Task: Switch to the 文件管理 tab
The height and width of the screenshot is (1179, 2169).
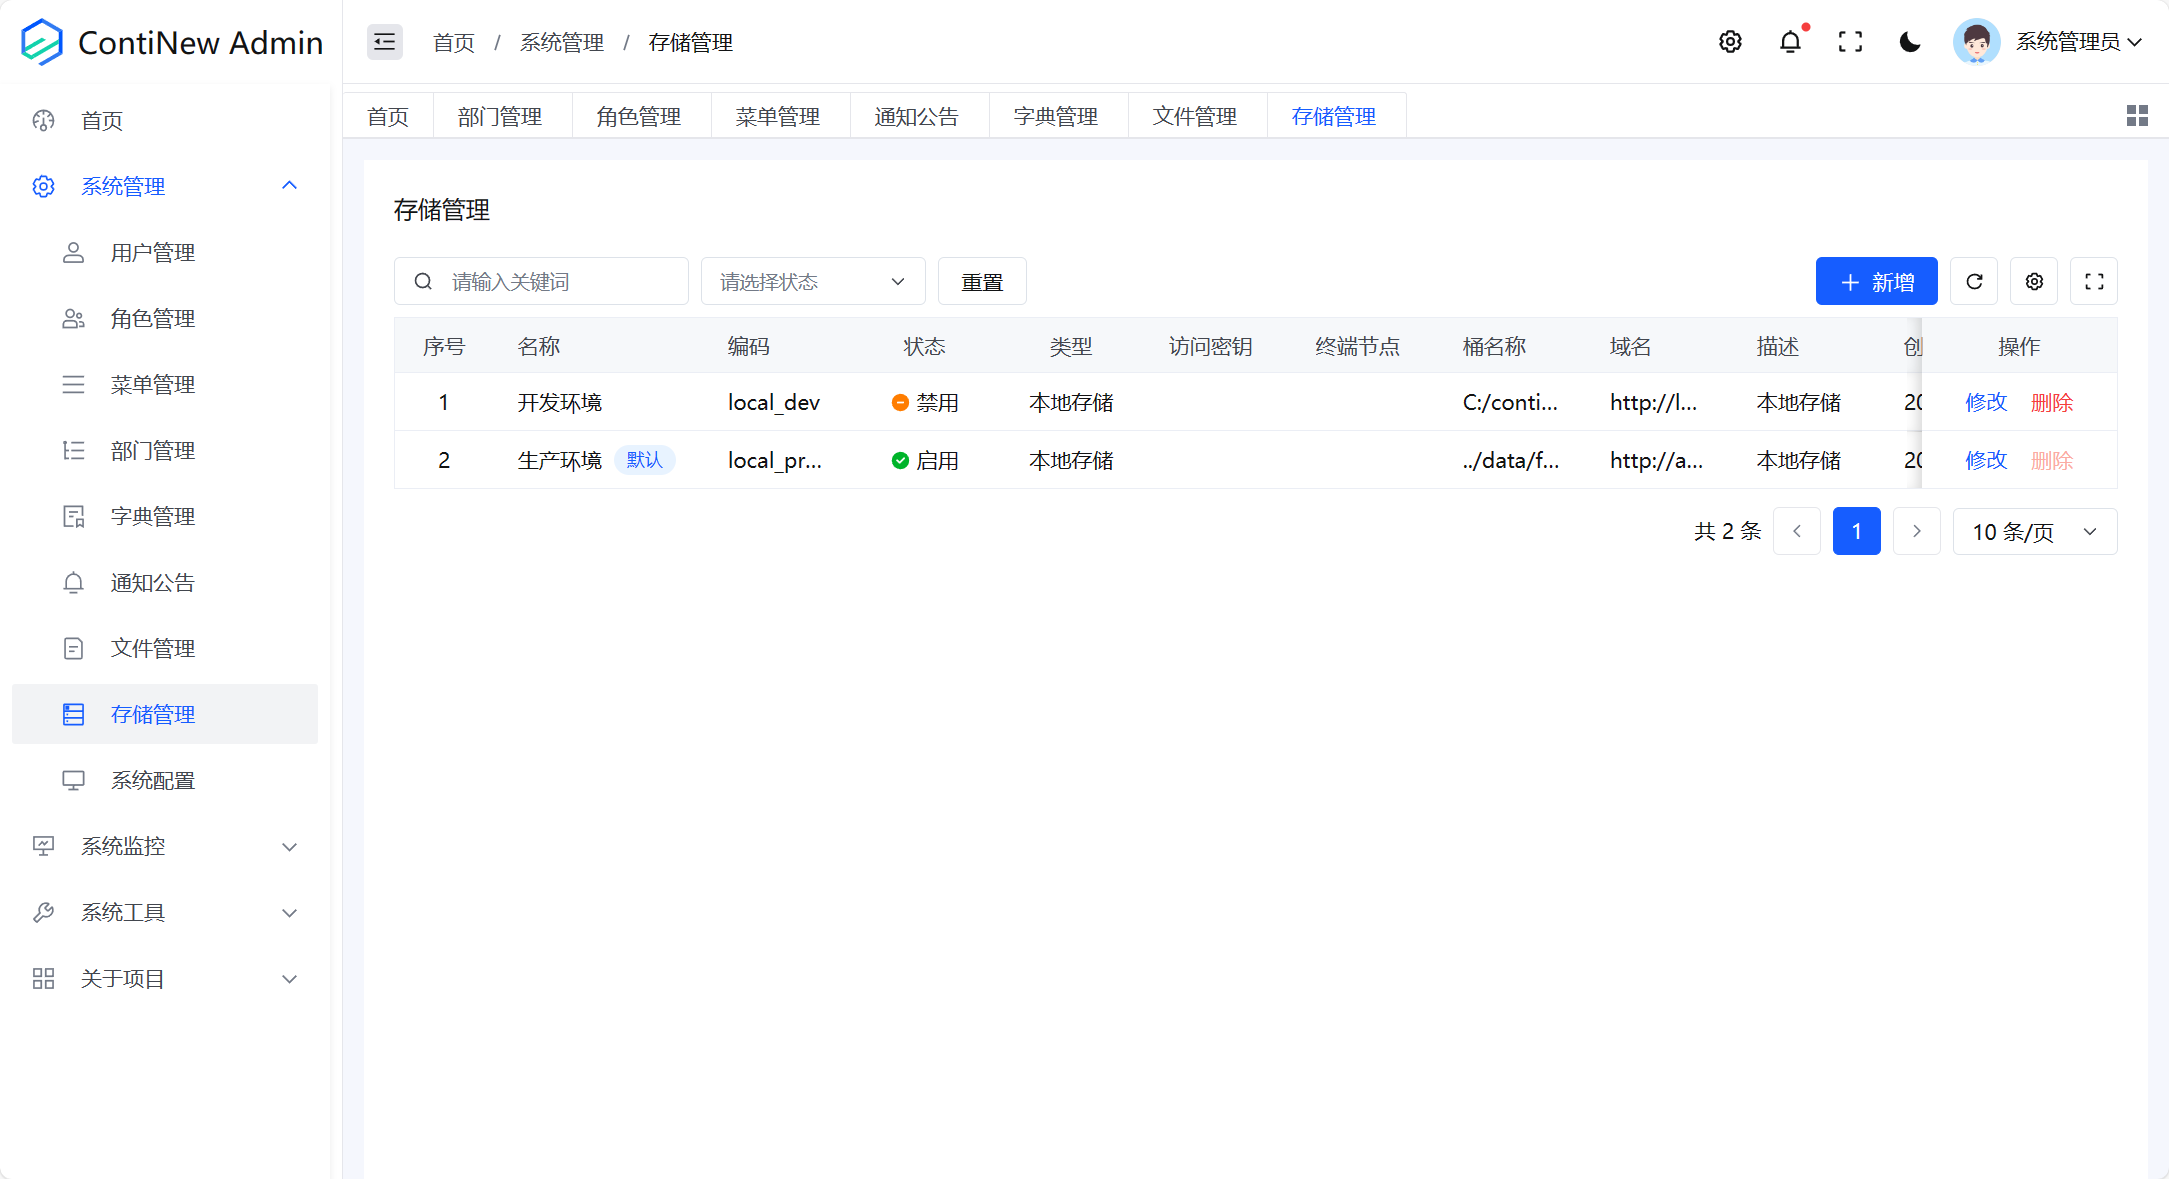Action: click(x=1195, y=117)
